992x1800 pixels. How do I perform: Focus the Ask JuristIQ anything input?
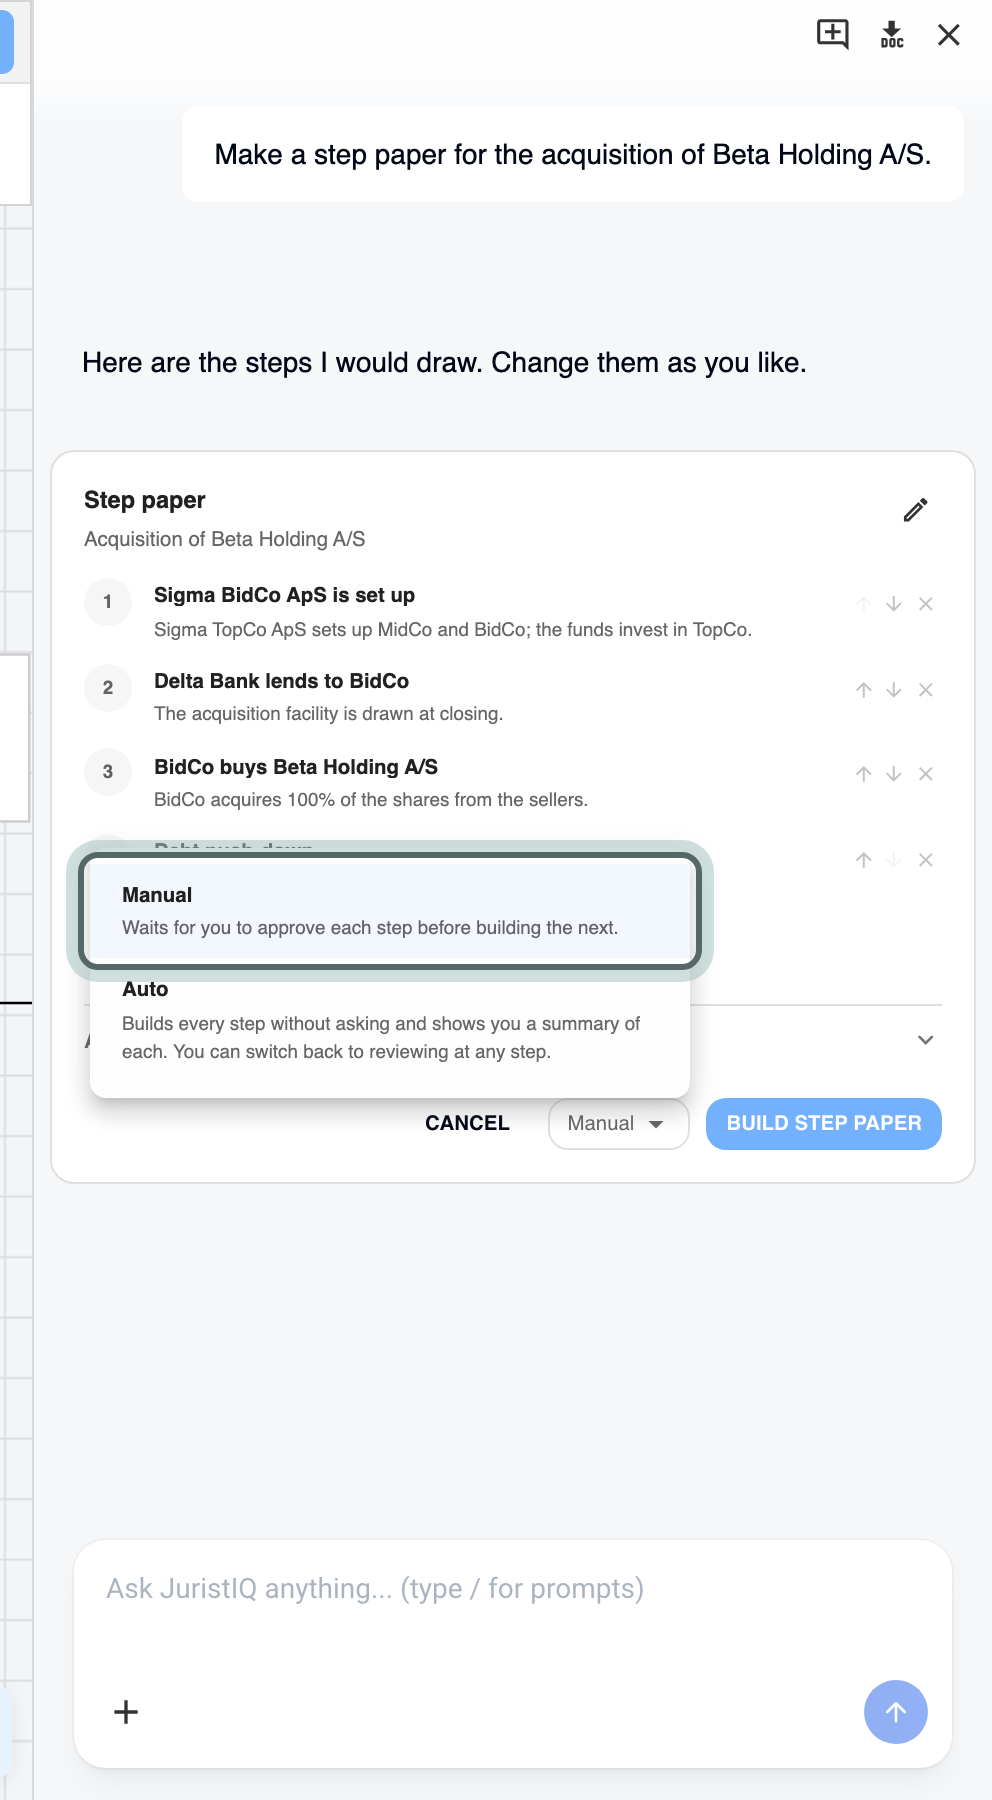[513, 1589]
